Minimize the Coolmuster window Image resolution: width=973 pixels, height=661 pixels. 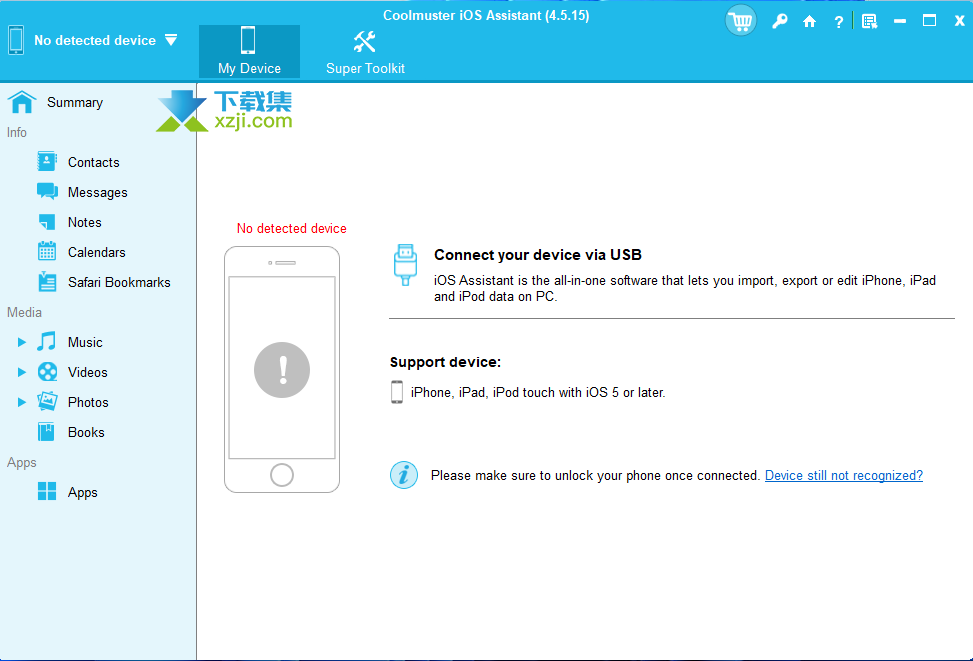[900, 21]
